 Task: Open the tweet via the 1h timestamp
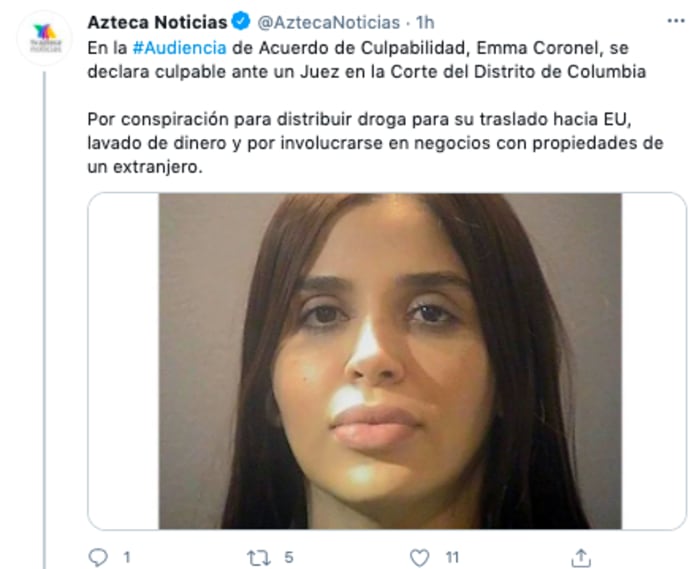[425, 22]
